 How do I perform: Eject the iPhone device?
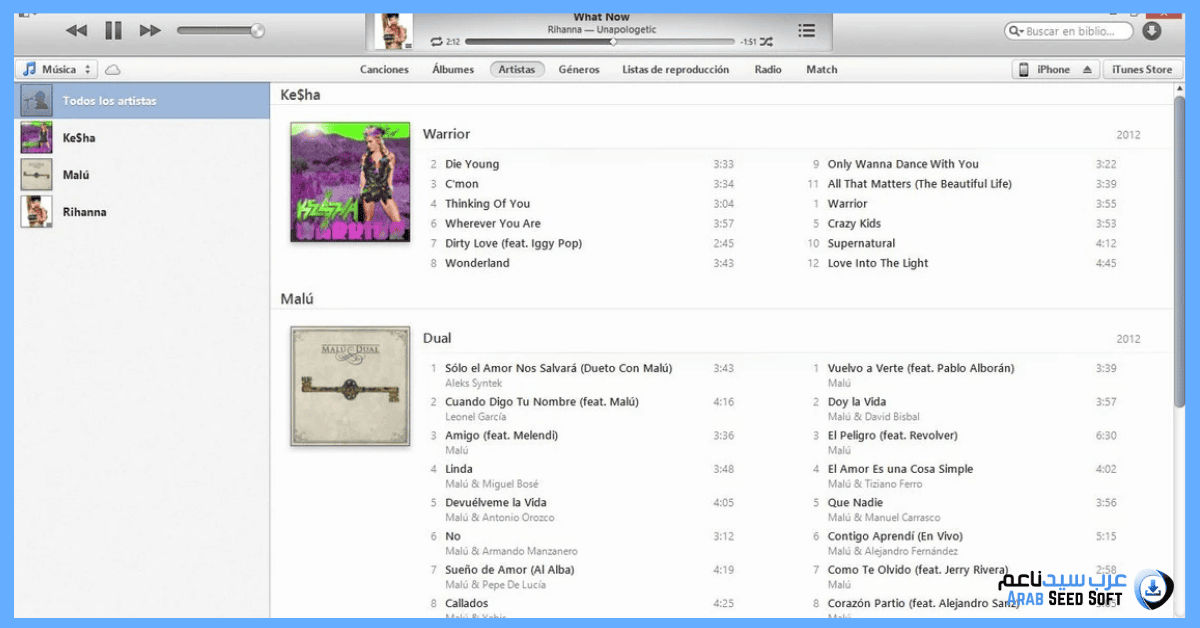click(x=1088, y=70)
